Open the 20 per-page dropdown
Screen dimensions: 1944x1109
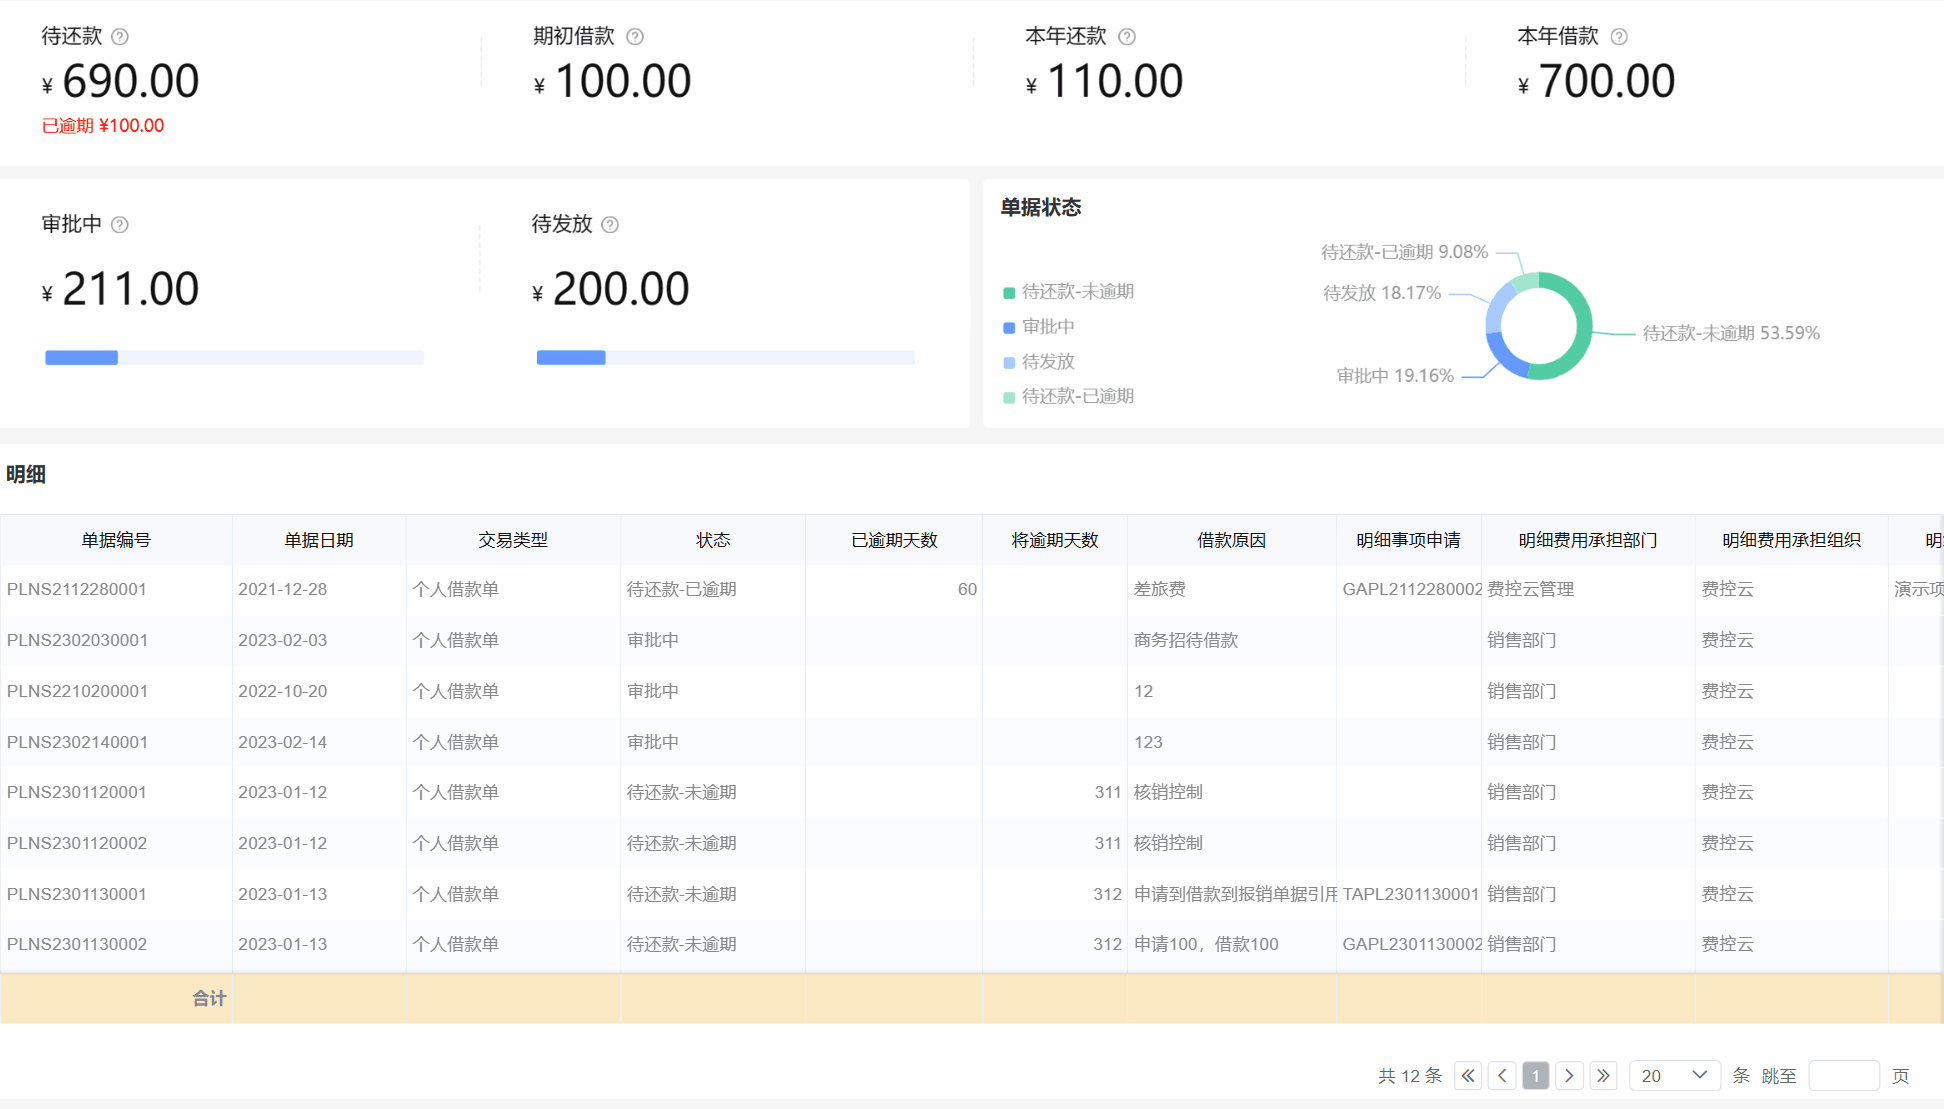[1674, 1076]
